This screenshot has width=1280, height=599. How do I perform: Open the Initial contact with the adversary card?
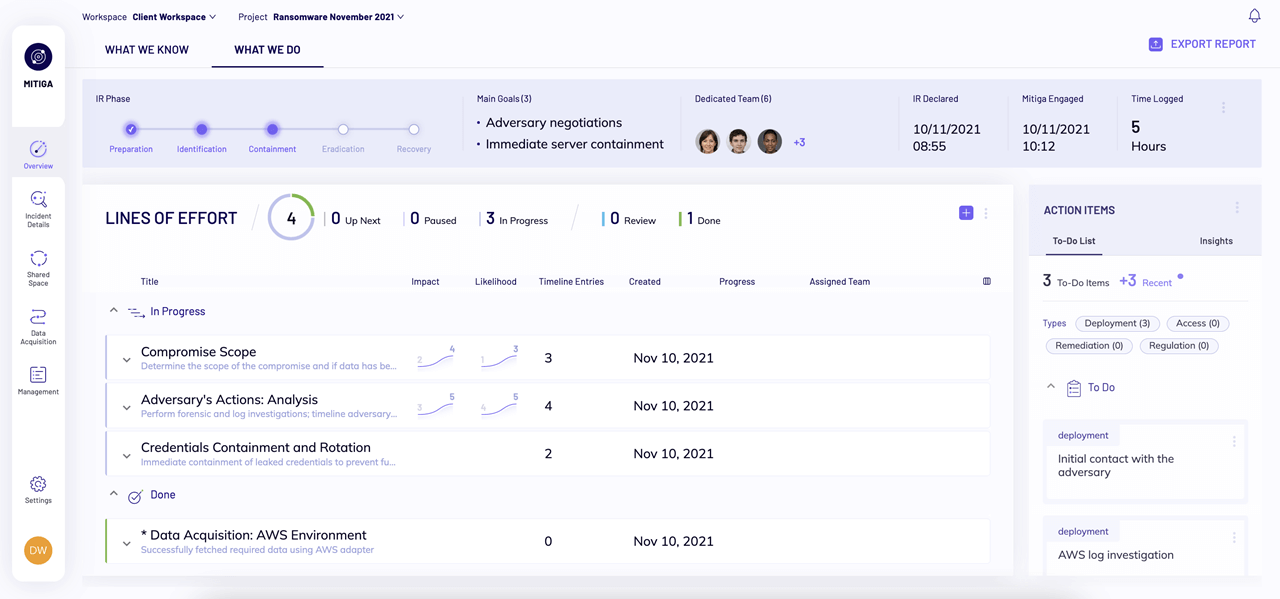[1144, 463]
